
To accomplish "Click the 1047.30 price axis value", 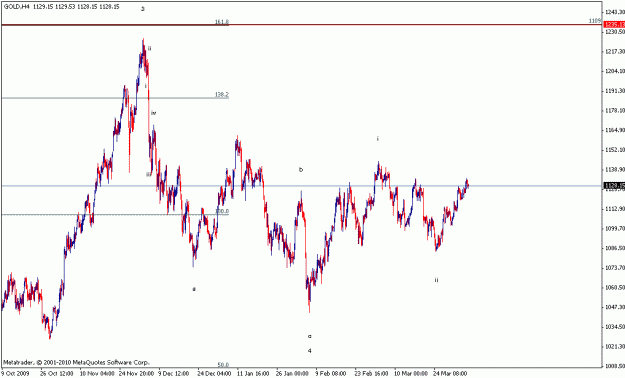I will [615, 307].
